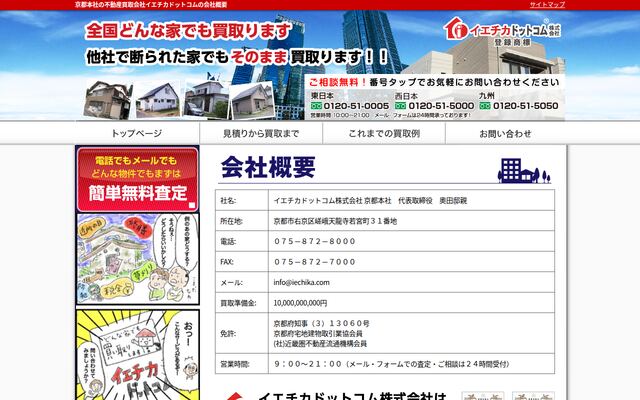Click the free-dial icon beside 0120-51-5000
Image resolution: width=640 pixels, height=400 pixels.
[x=401, y=106]
